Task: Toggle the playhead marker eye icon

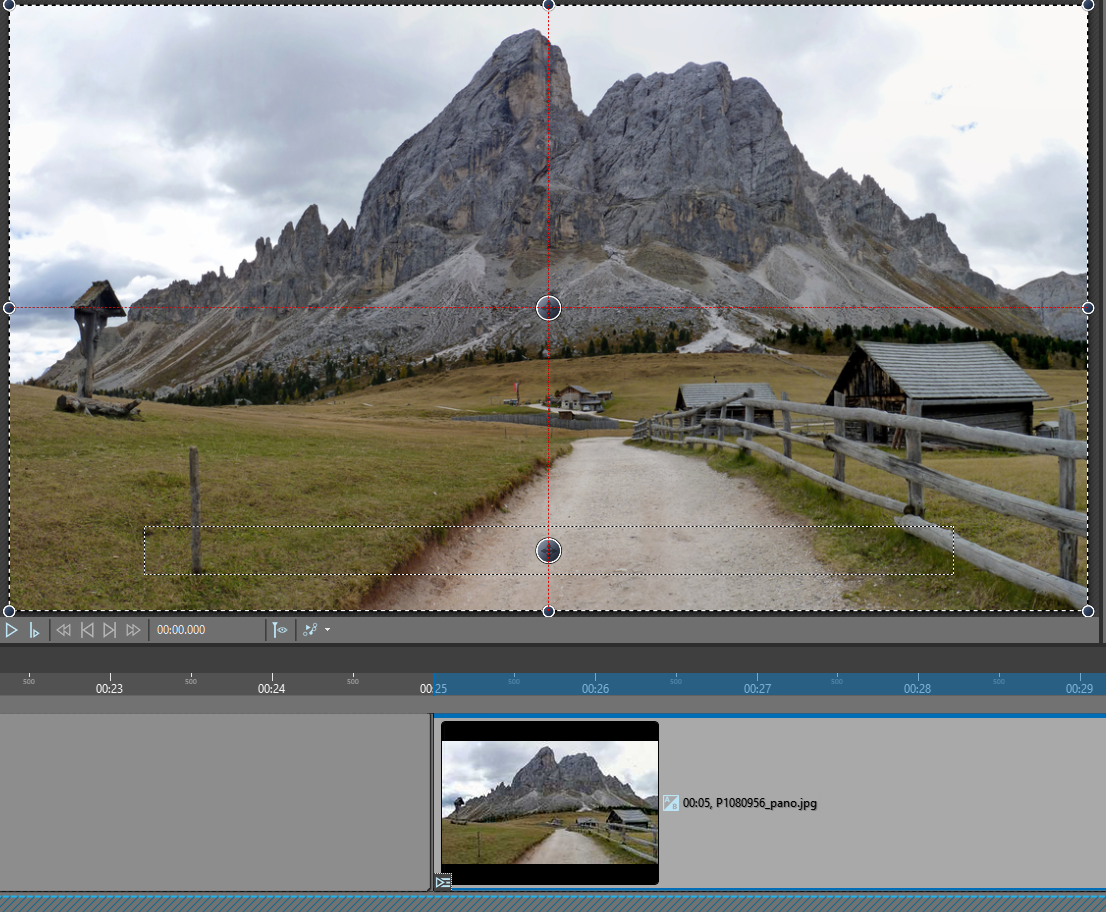Action: tap(280, 630)
